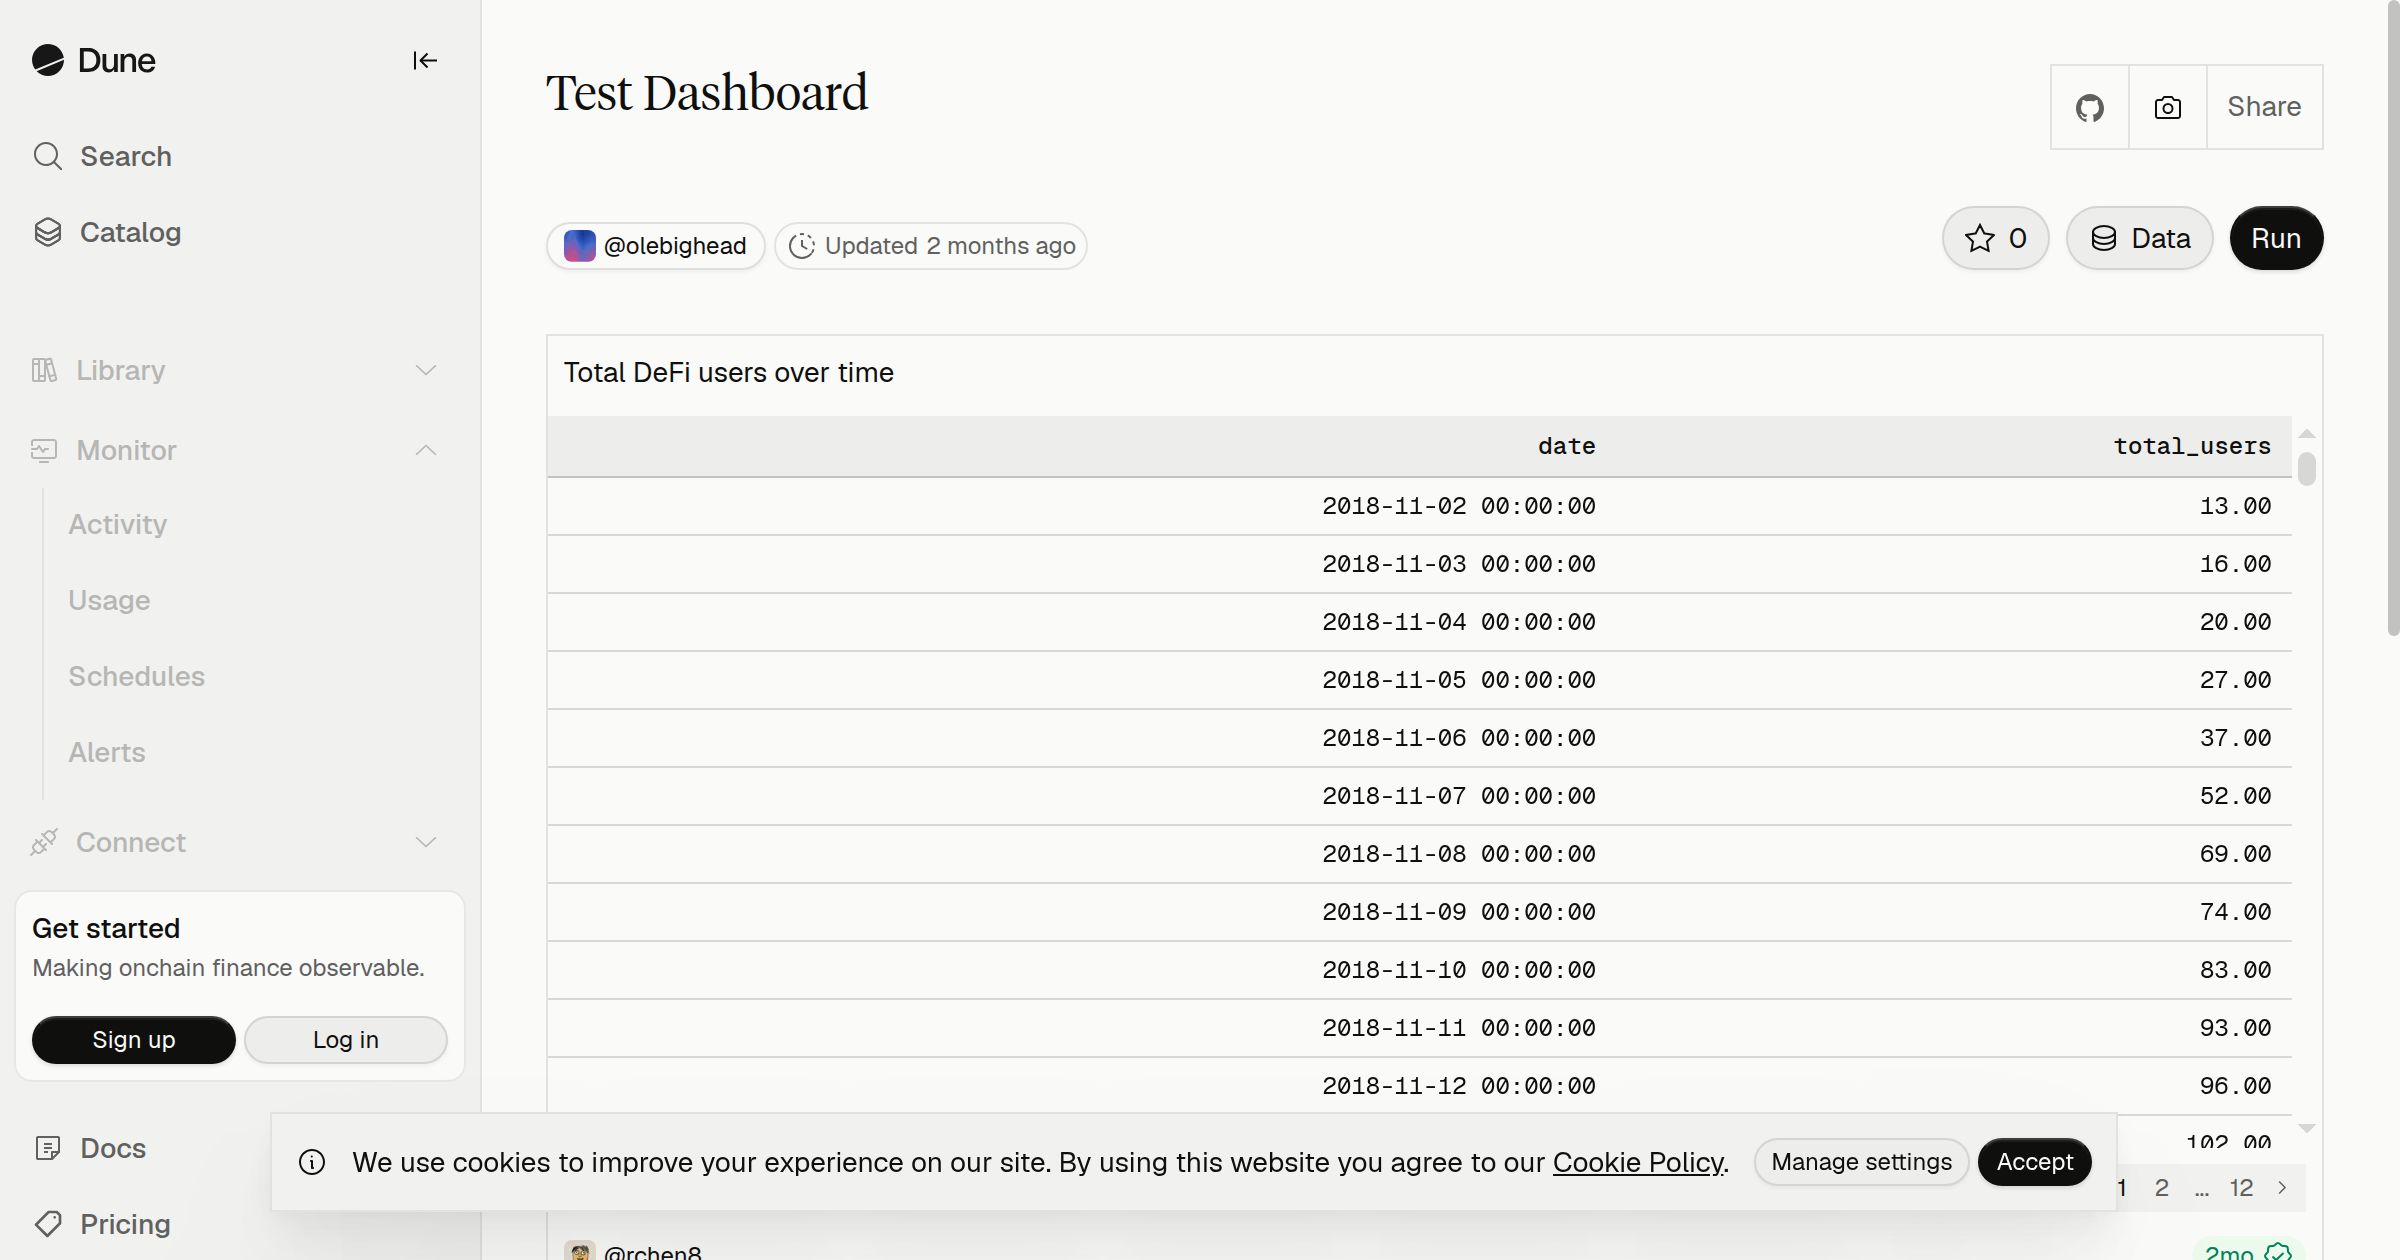Click the table vertical scrollbar thumb

point(2307,469)
